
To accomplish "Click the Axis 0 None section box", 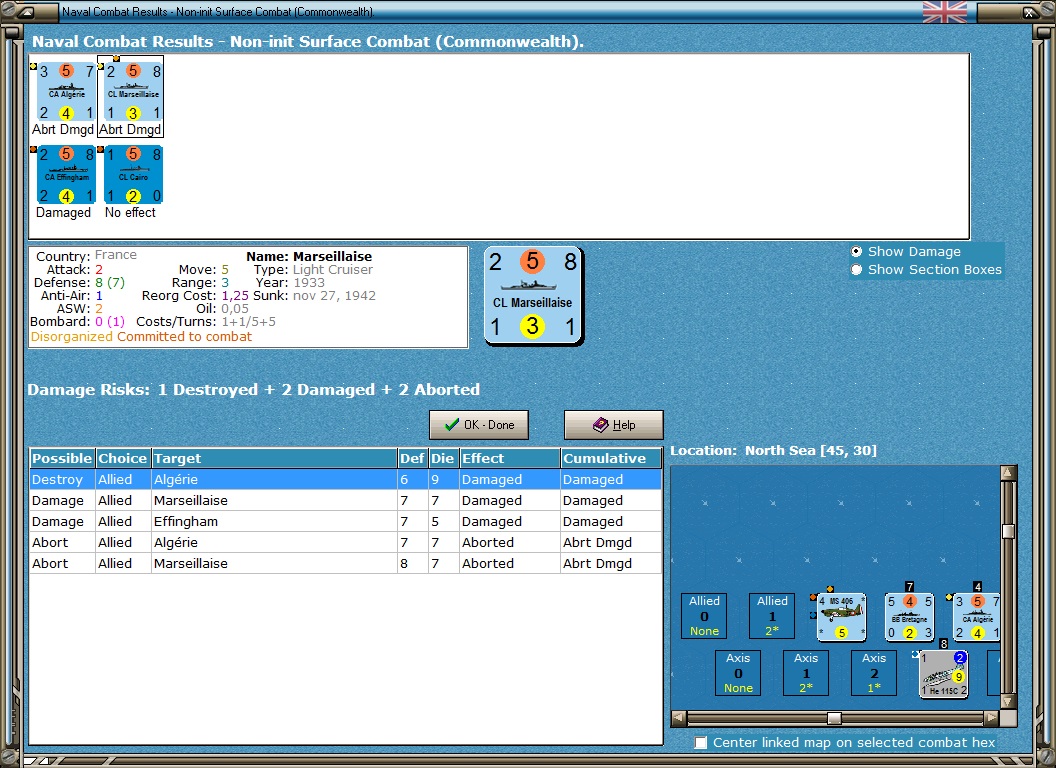I will pos(738,672).
